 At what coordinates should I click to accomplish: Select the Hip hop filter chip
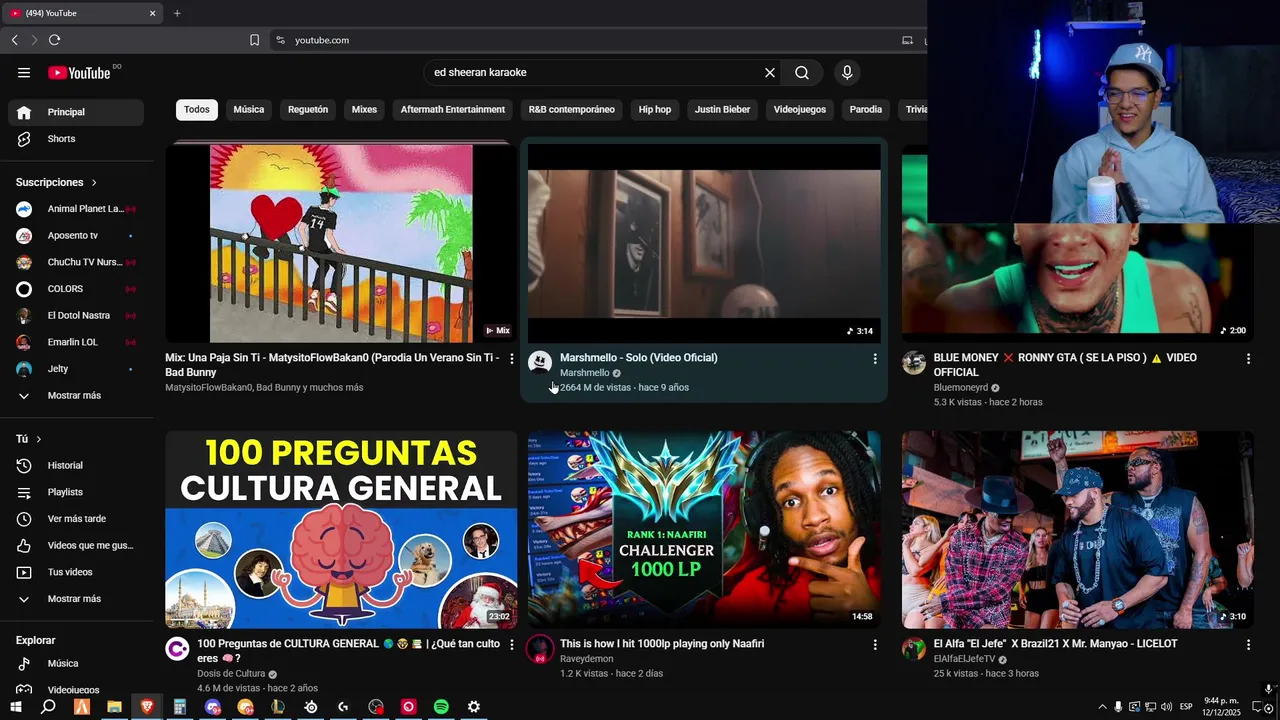pos(655,110)
